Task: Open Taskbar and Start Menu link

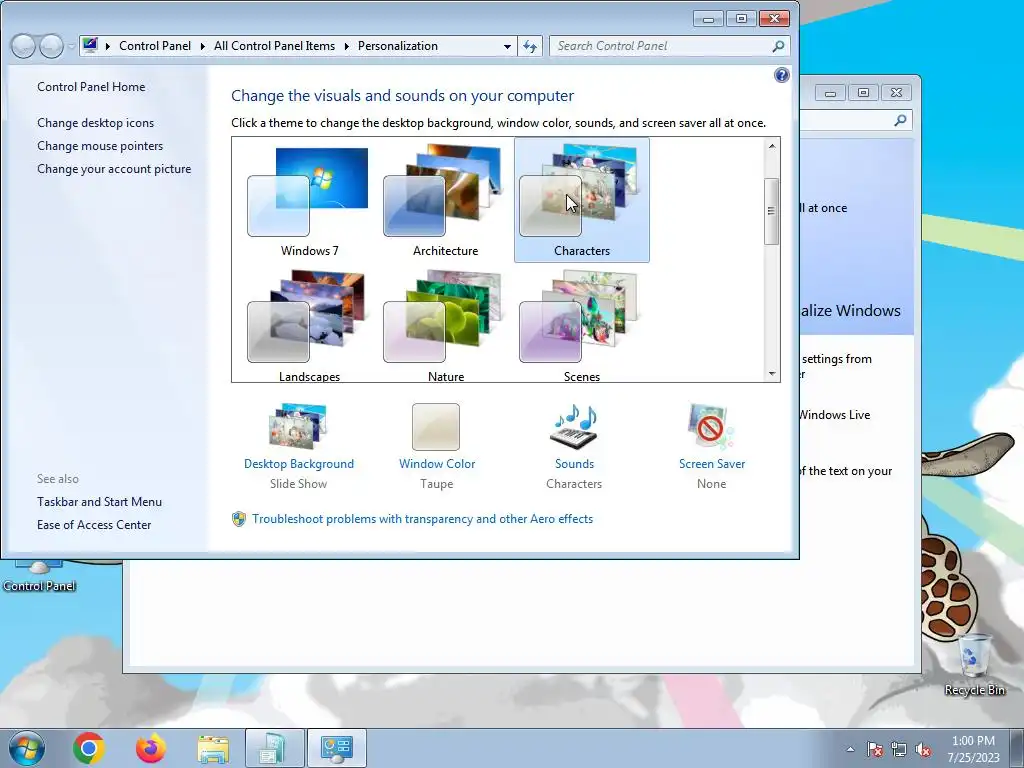Action: [99, 502]
